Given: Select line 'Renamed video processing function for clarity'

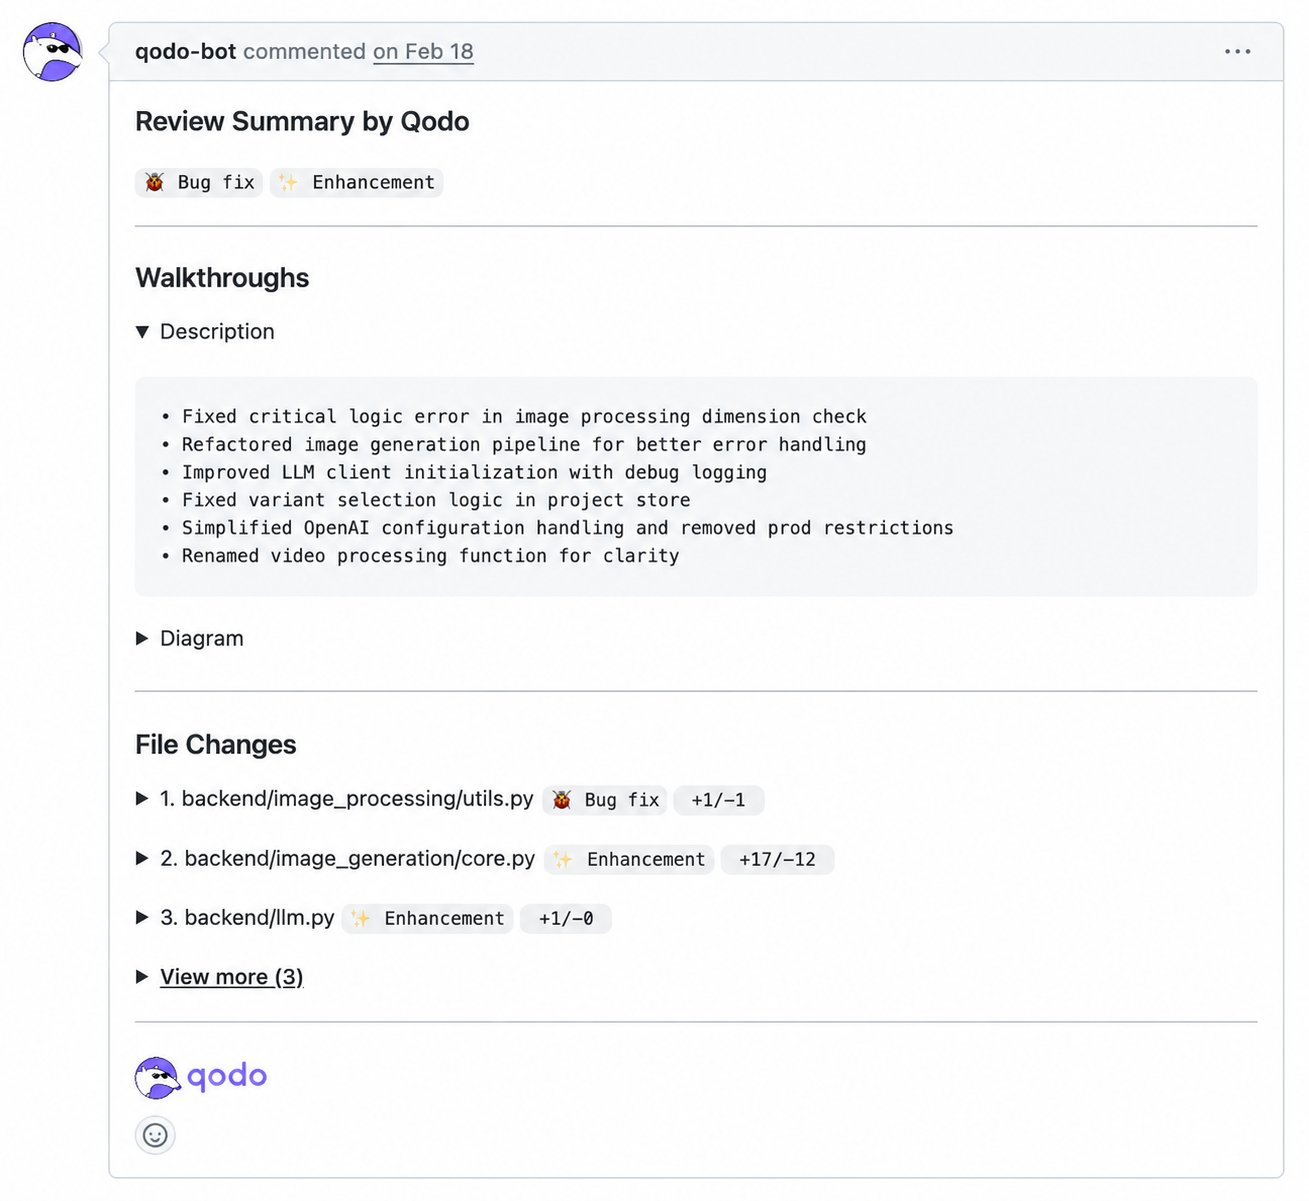Looking at the screenshot, I should click(x=430, y=556).
